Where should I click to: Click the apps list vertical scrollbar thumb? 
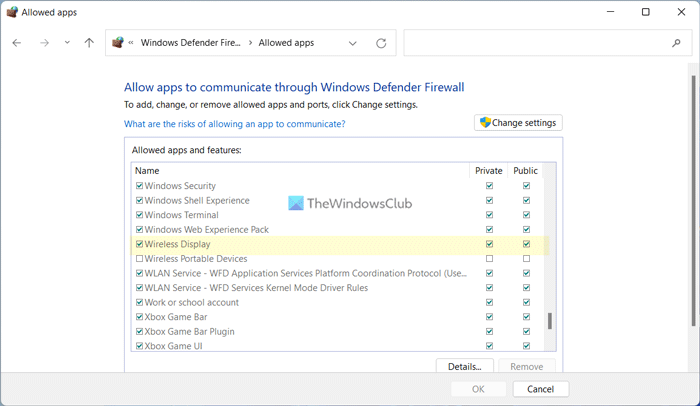point(549,321)
